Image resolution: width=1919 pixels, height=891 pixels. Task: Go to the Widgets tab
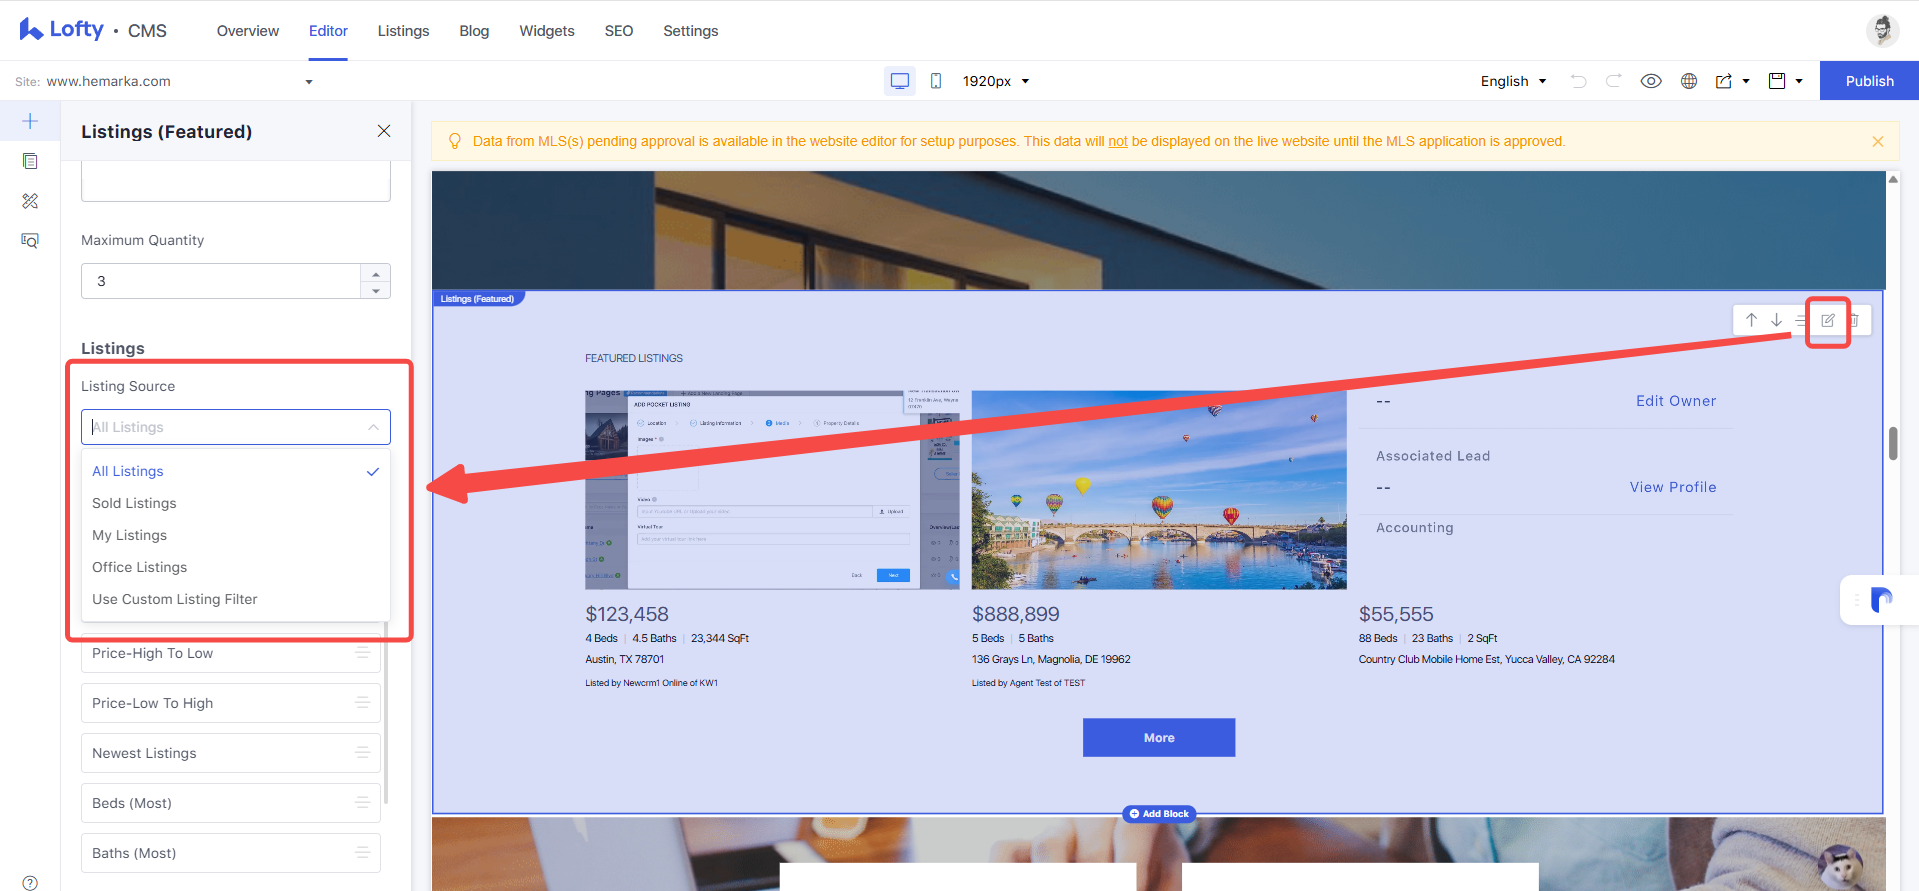[x=547, y=31]
